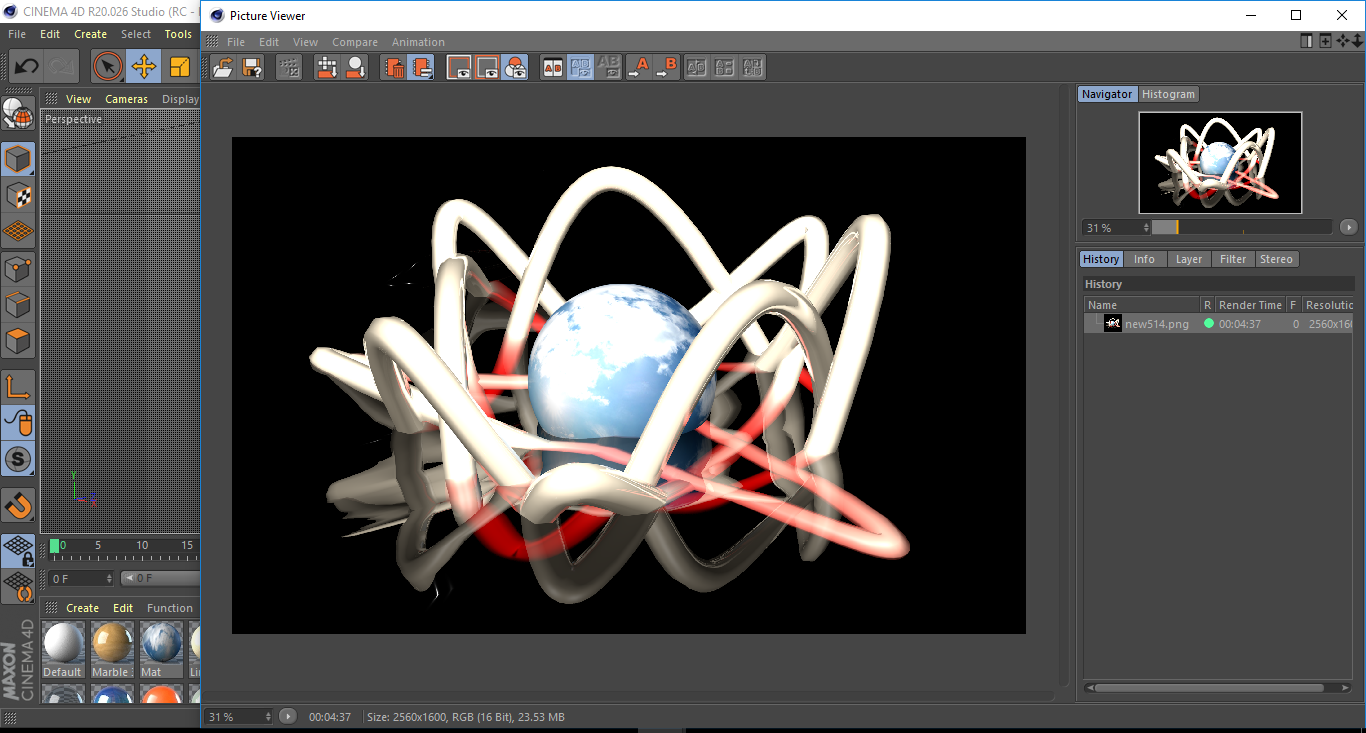
Task: Click Undo arrow in Cinema 4D toolbar
Action: 26,67
